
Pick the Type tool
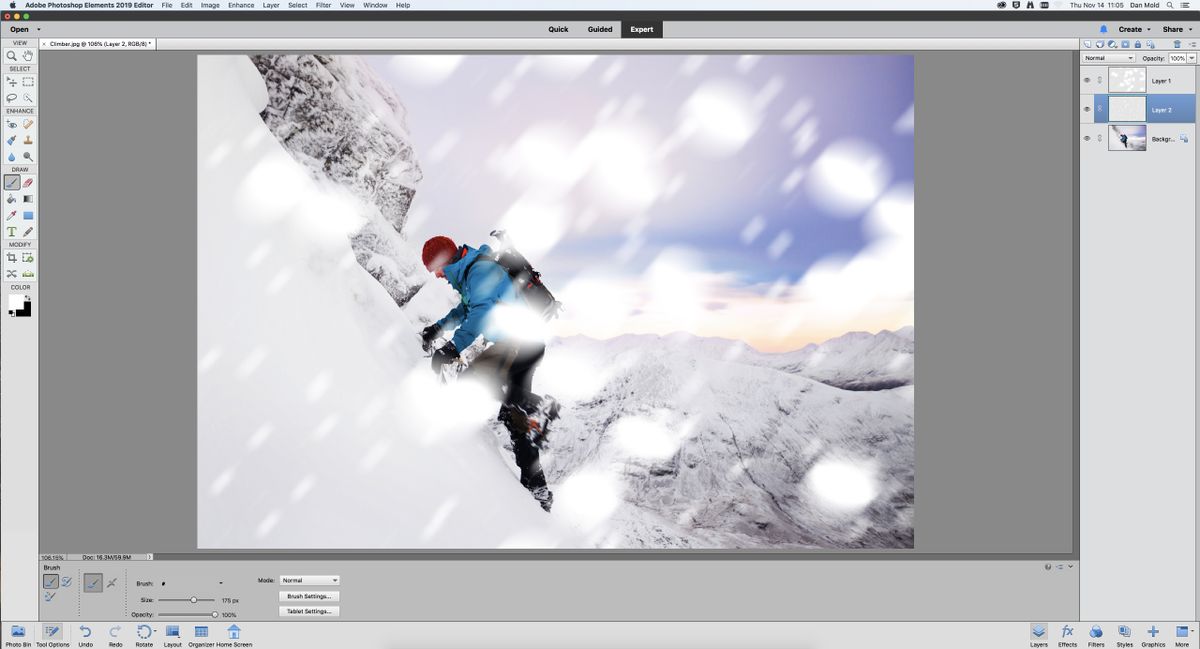click(x=10, y=231)
